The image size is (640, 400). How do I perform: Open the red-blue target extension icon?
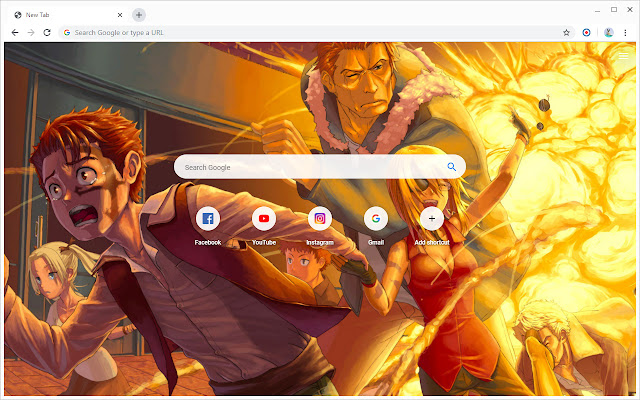point(586,33)
